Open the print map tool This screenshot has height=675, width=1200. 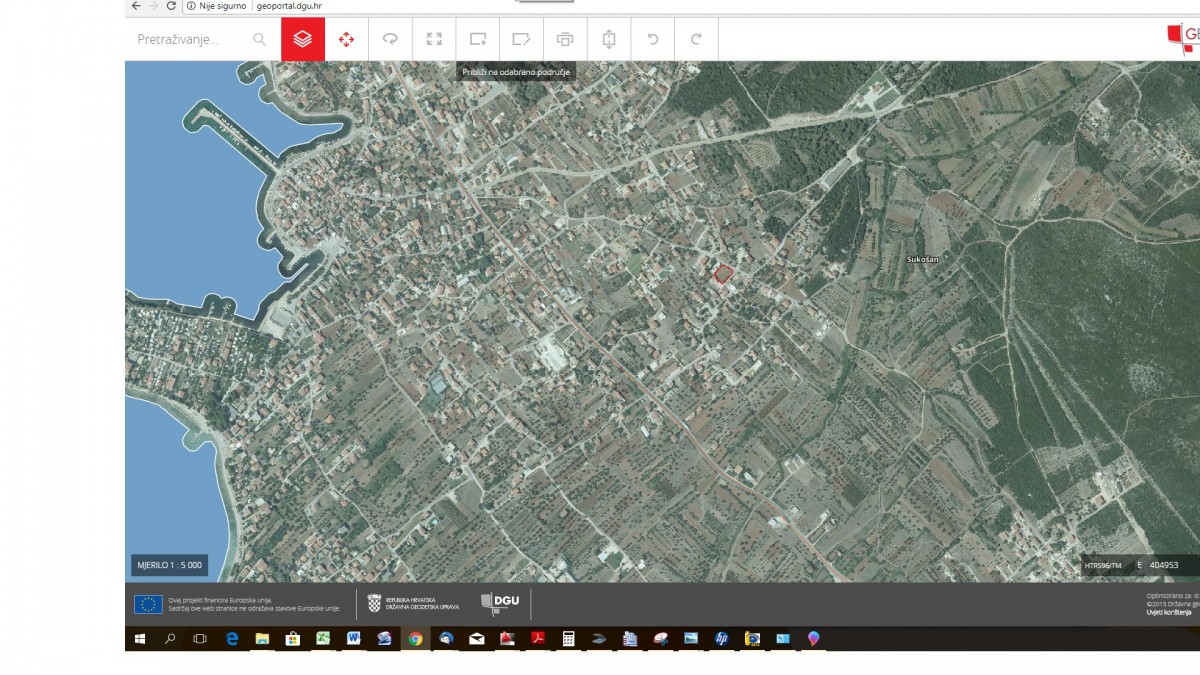click(565, 39)
